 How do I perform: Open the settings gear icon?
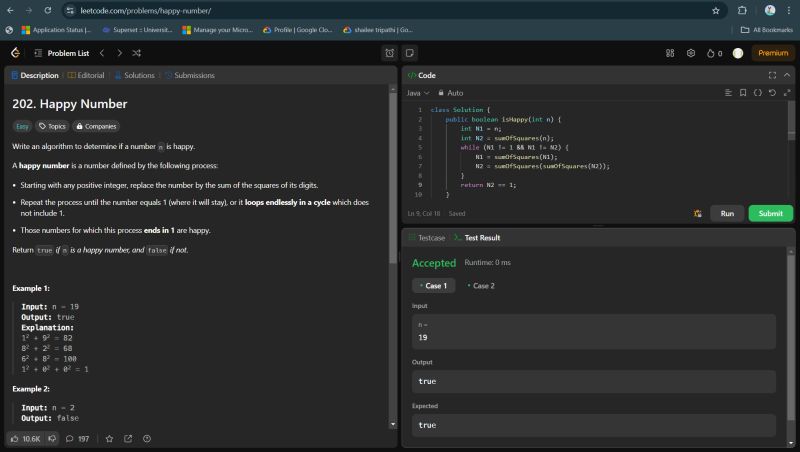pyautogui.click(x=691, y=53)
